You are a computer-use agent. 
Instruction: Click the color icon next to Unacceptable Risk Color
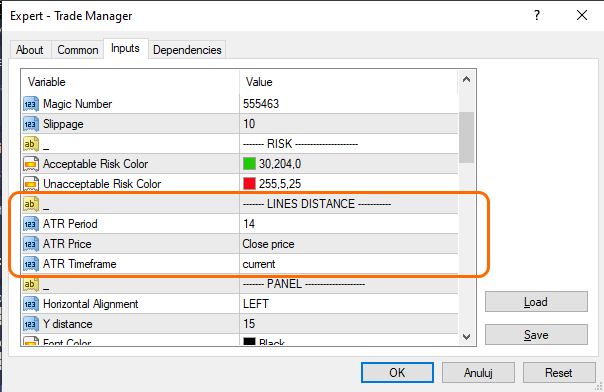[x=31, y=184]
